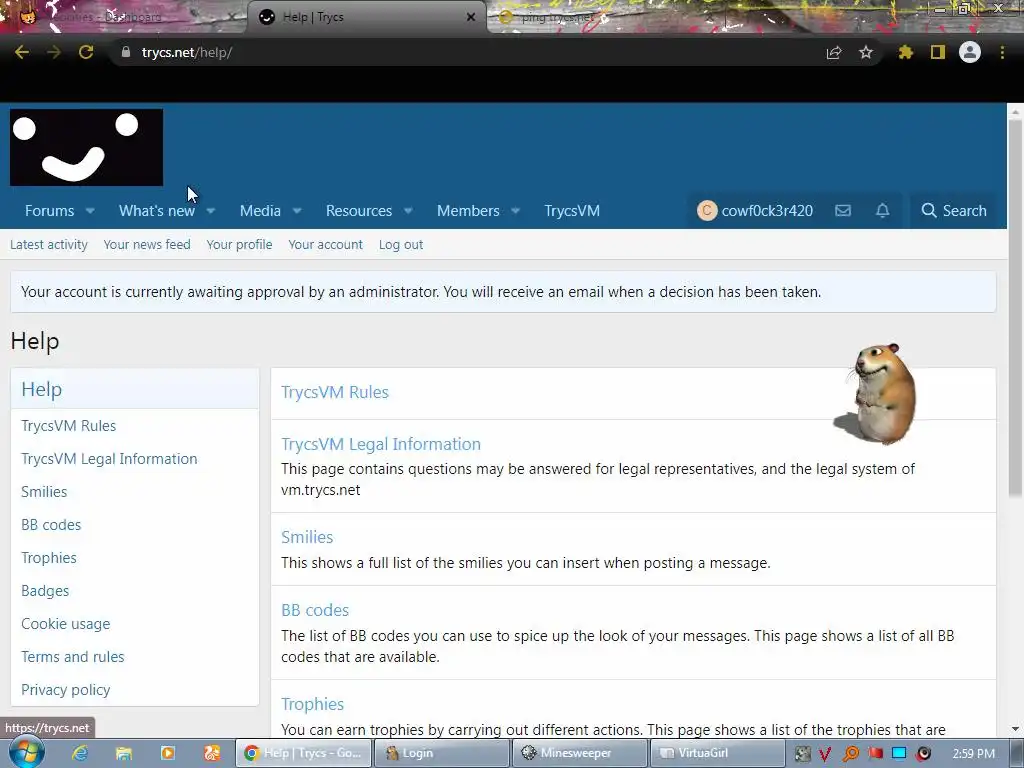Expand the Forums dropdown arrow
The height and width of the screenshot is (768, 1024).
pyautogui.click(x=90, y=211)
